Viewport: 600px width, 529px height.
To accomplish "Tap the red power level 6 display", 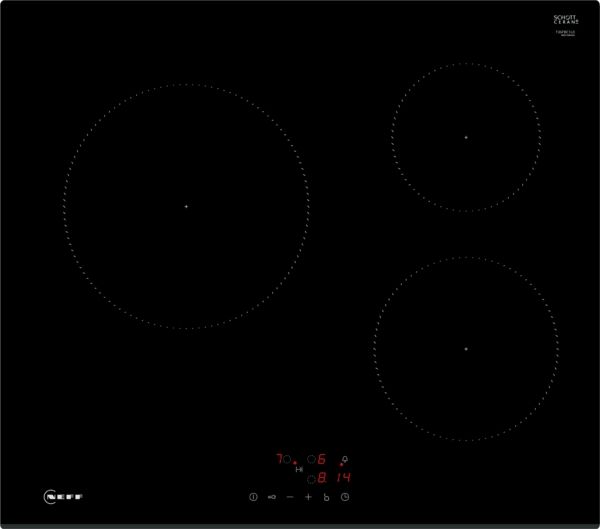I will (x=322, y=459).
